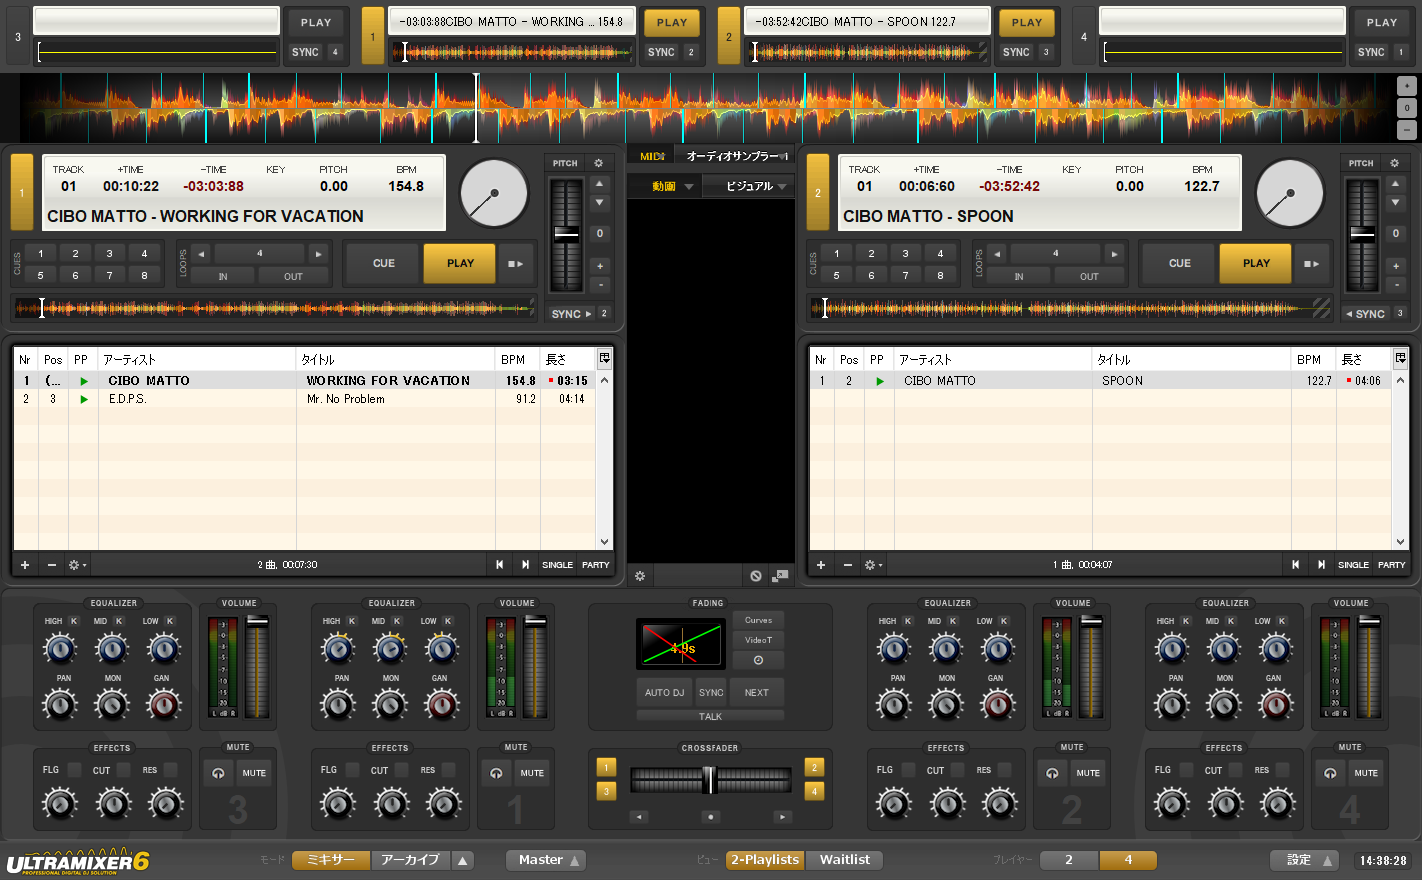Click NEXT in the Fading panel

pyautogui.click(x=757, y=692)
